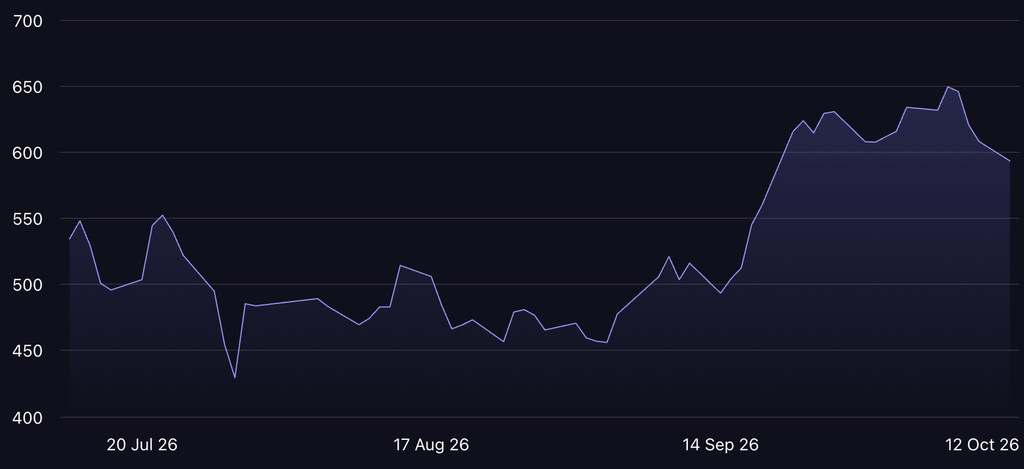Click the 500 y-axis label
Image resolution: width=1024 pixels, height=469 pixels.
[27, 285]
